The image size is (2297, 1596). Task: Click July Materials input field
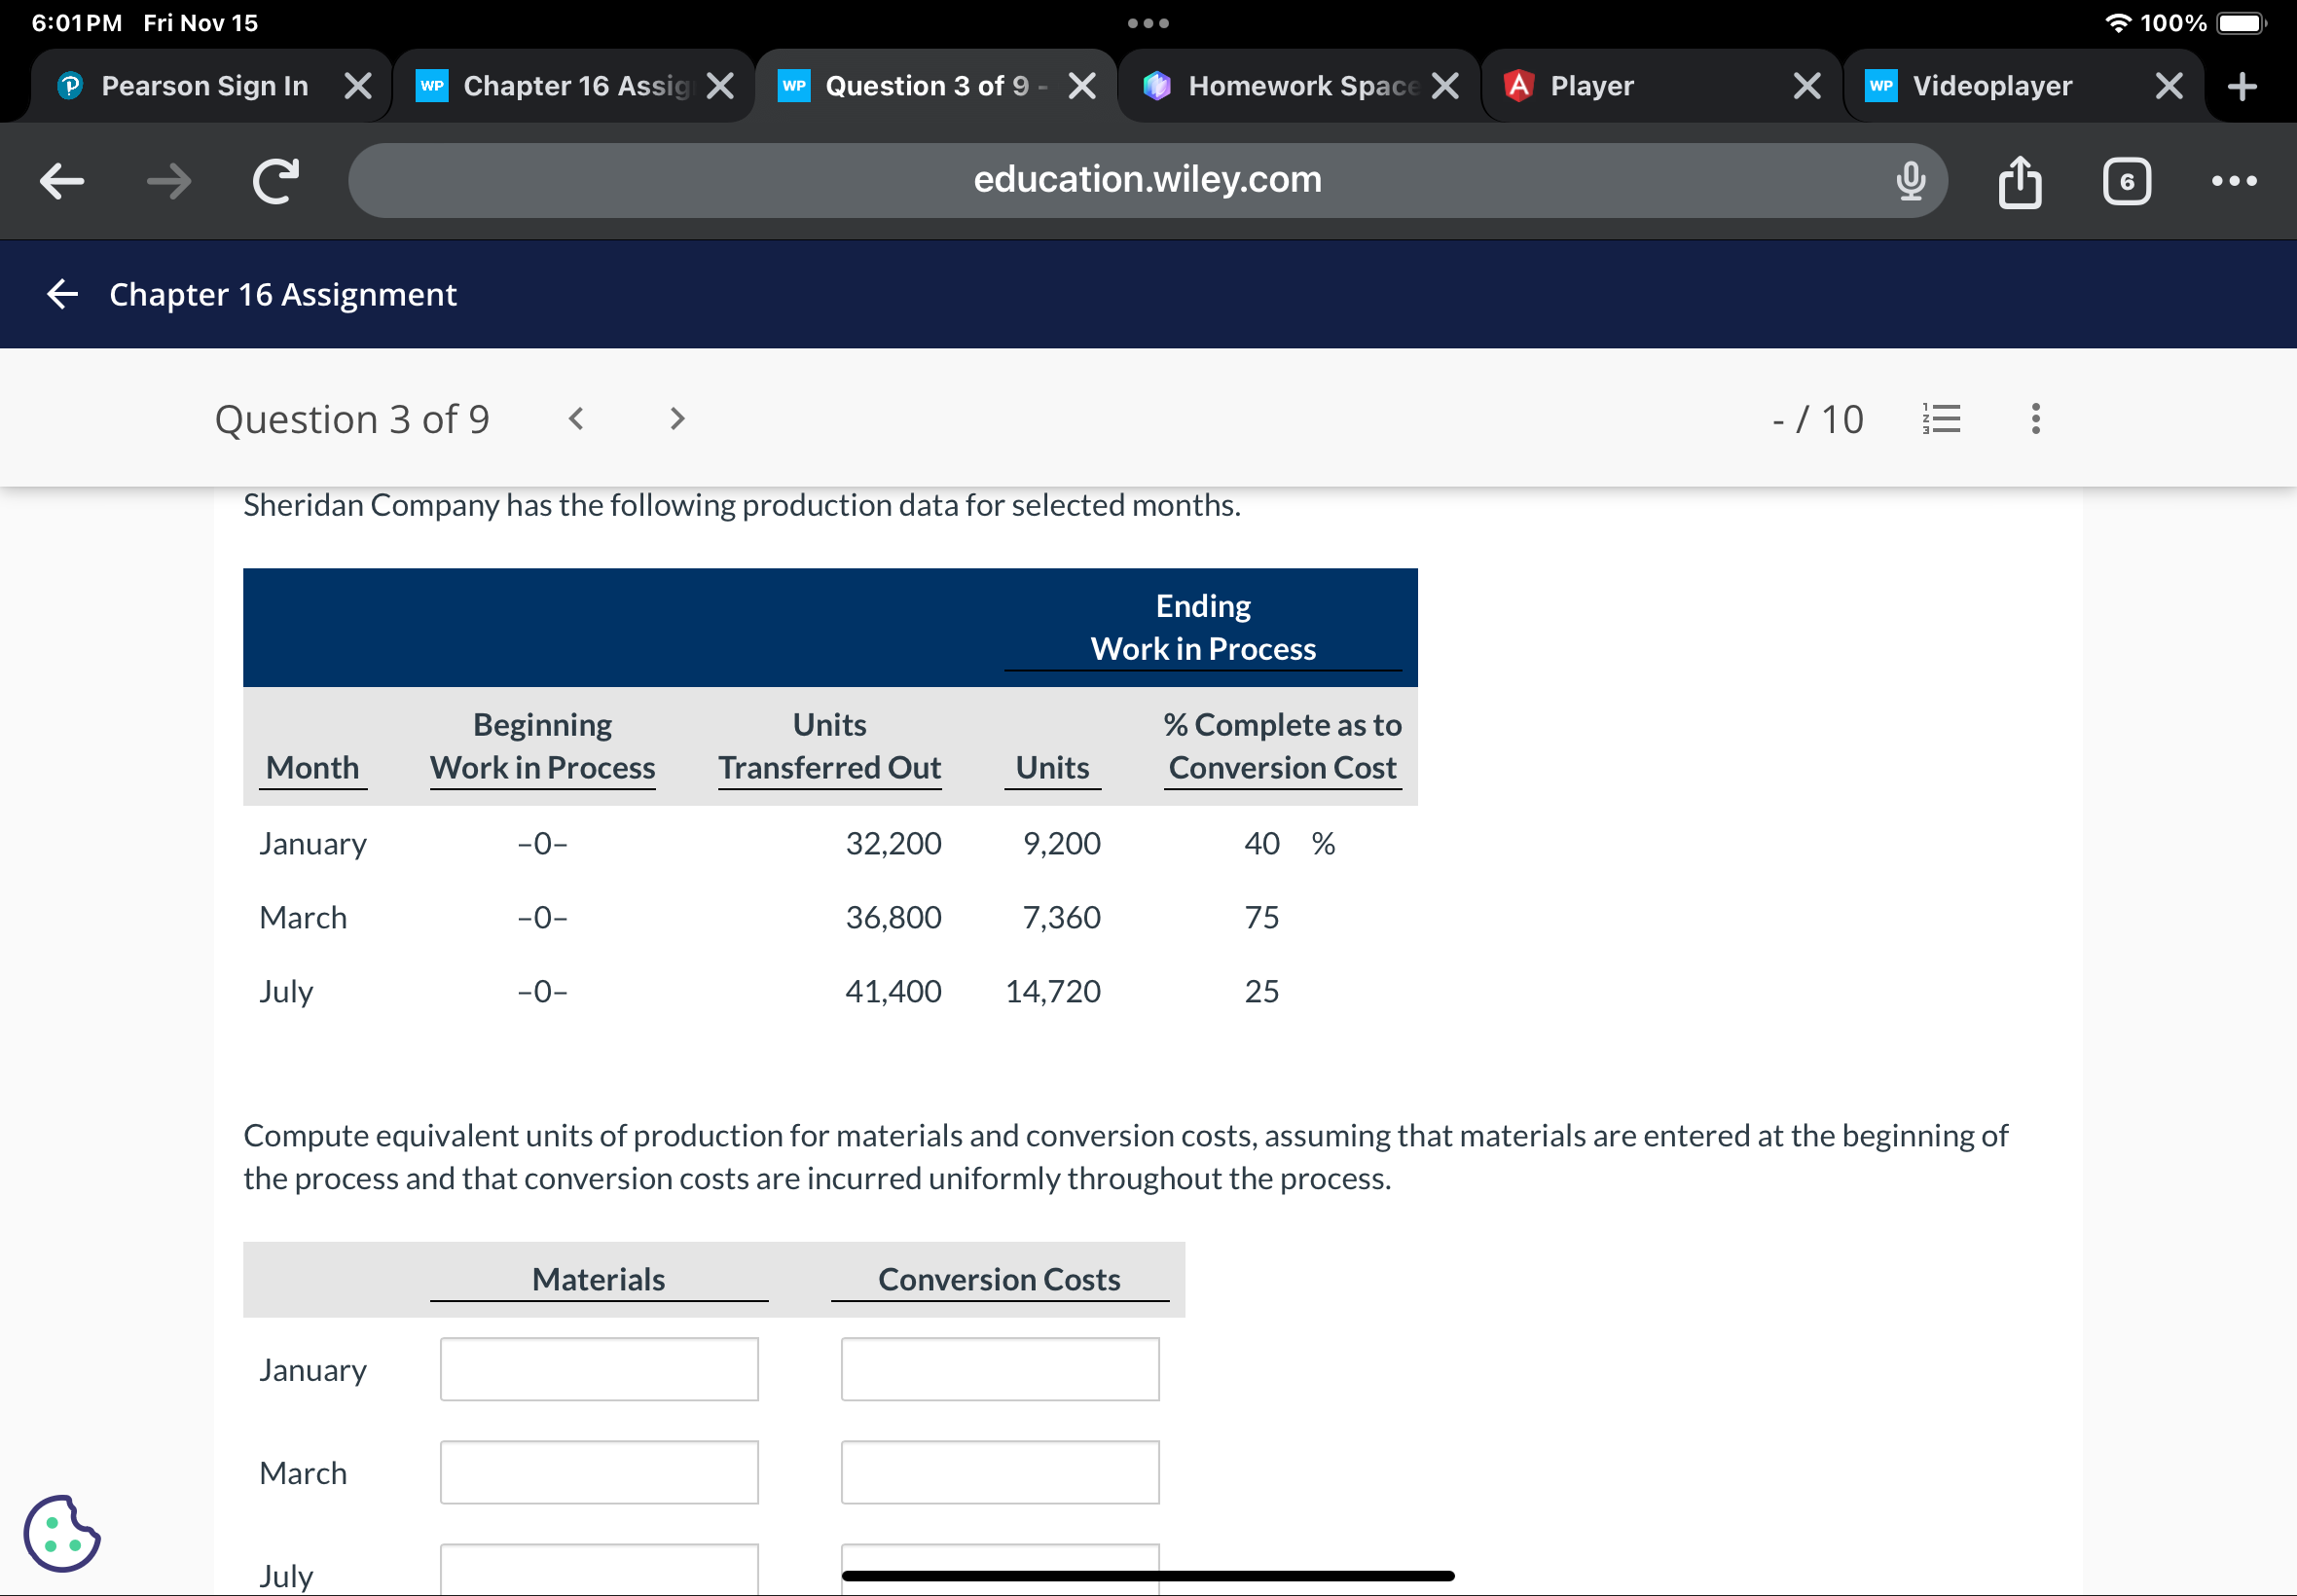pyautogui.click(x=599, y=1570)
